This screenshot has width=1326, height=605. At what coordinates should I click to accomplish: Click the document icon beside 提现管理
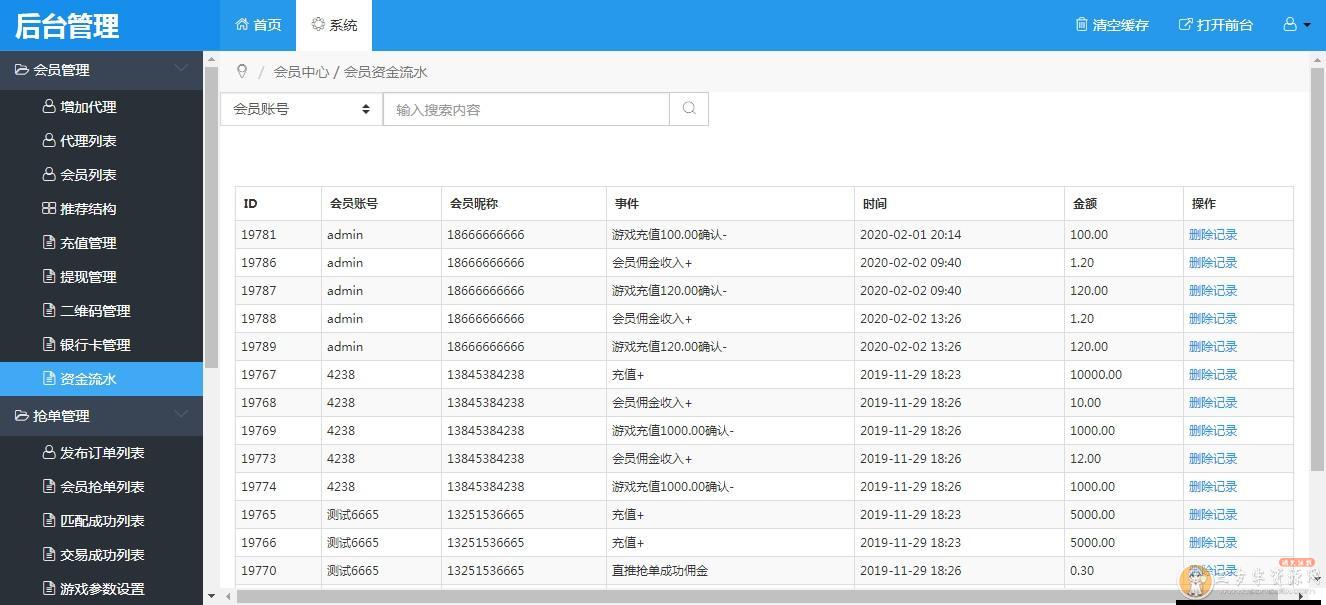coord(51,276)
